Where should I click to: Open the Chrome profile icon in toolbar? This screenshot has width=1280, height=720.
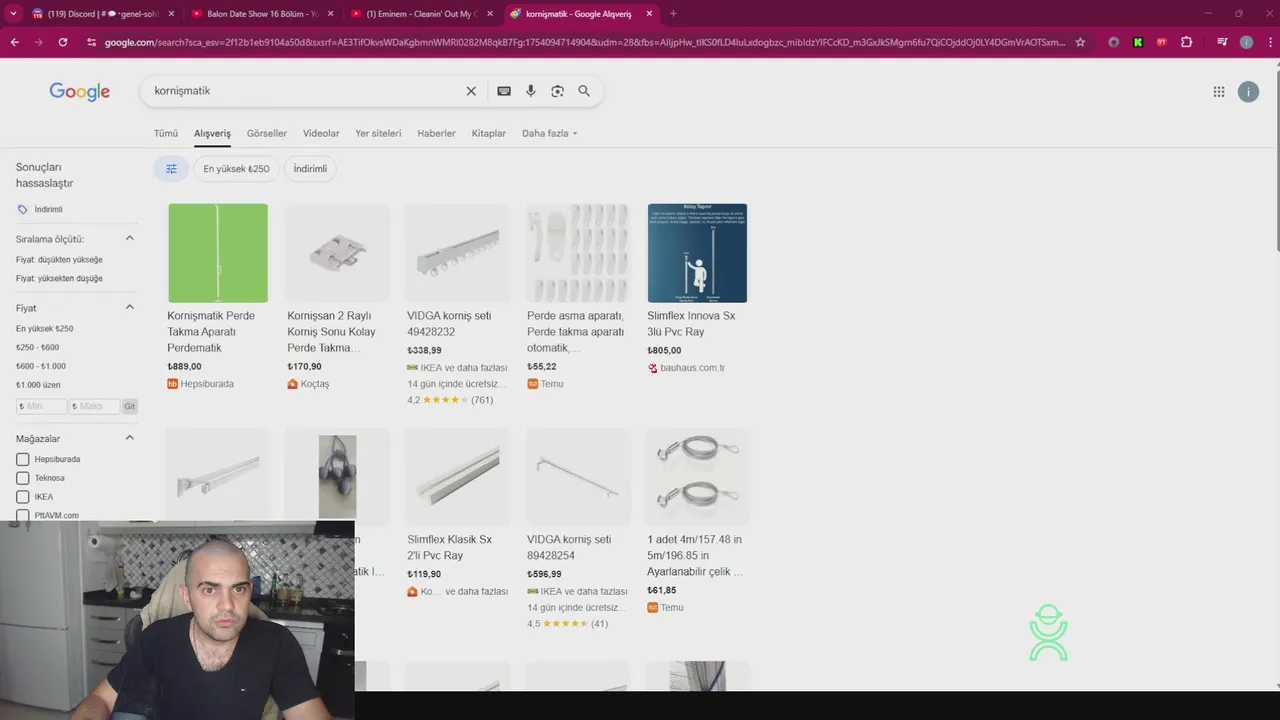(x=1246, y=42)
